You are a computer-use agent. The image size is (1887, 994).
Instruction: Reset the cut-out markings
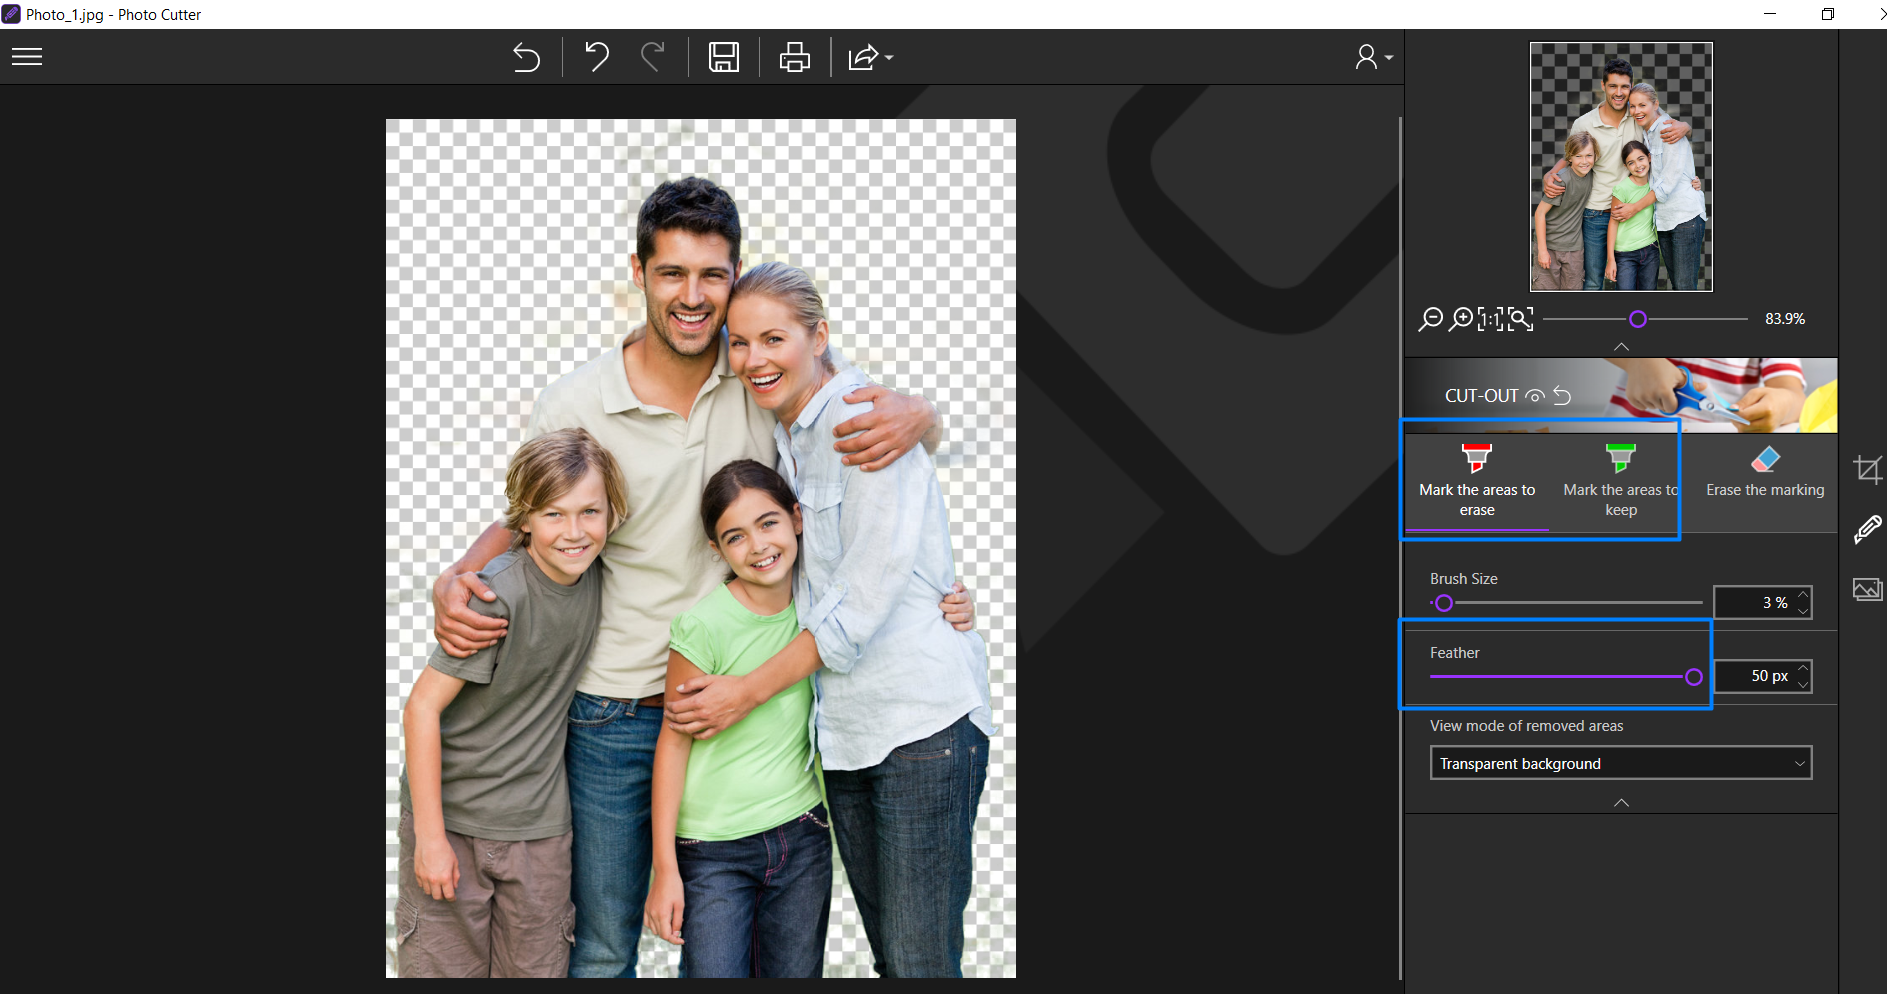pos(1562,396)
